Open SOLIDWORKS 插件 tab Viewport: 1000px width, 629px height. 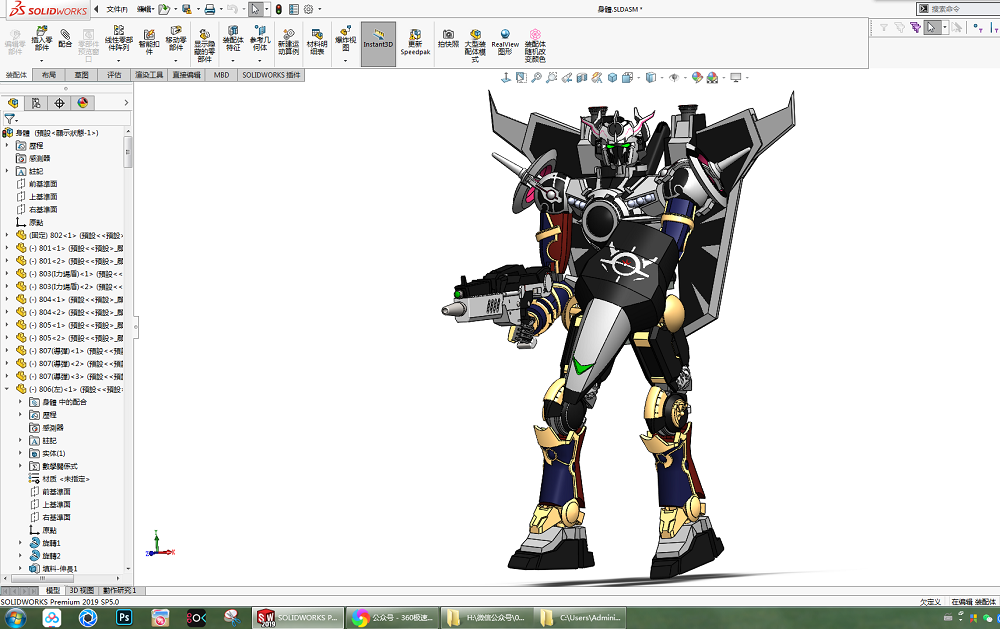click(x=271, y=75)
